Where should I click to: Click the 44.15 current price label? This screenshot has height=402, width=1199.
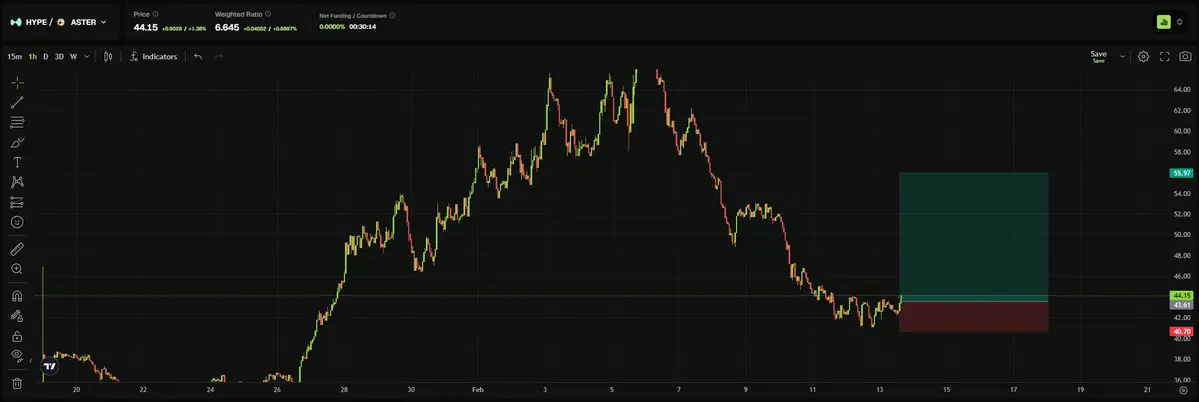(1181, 296)
